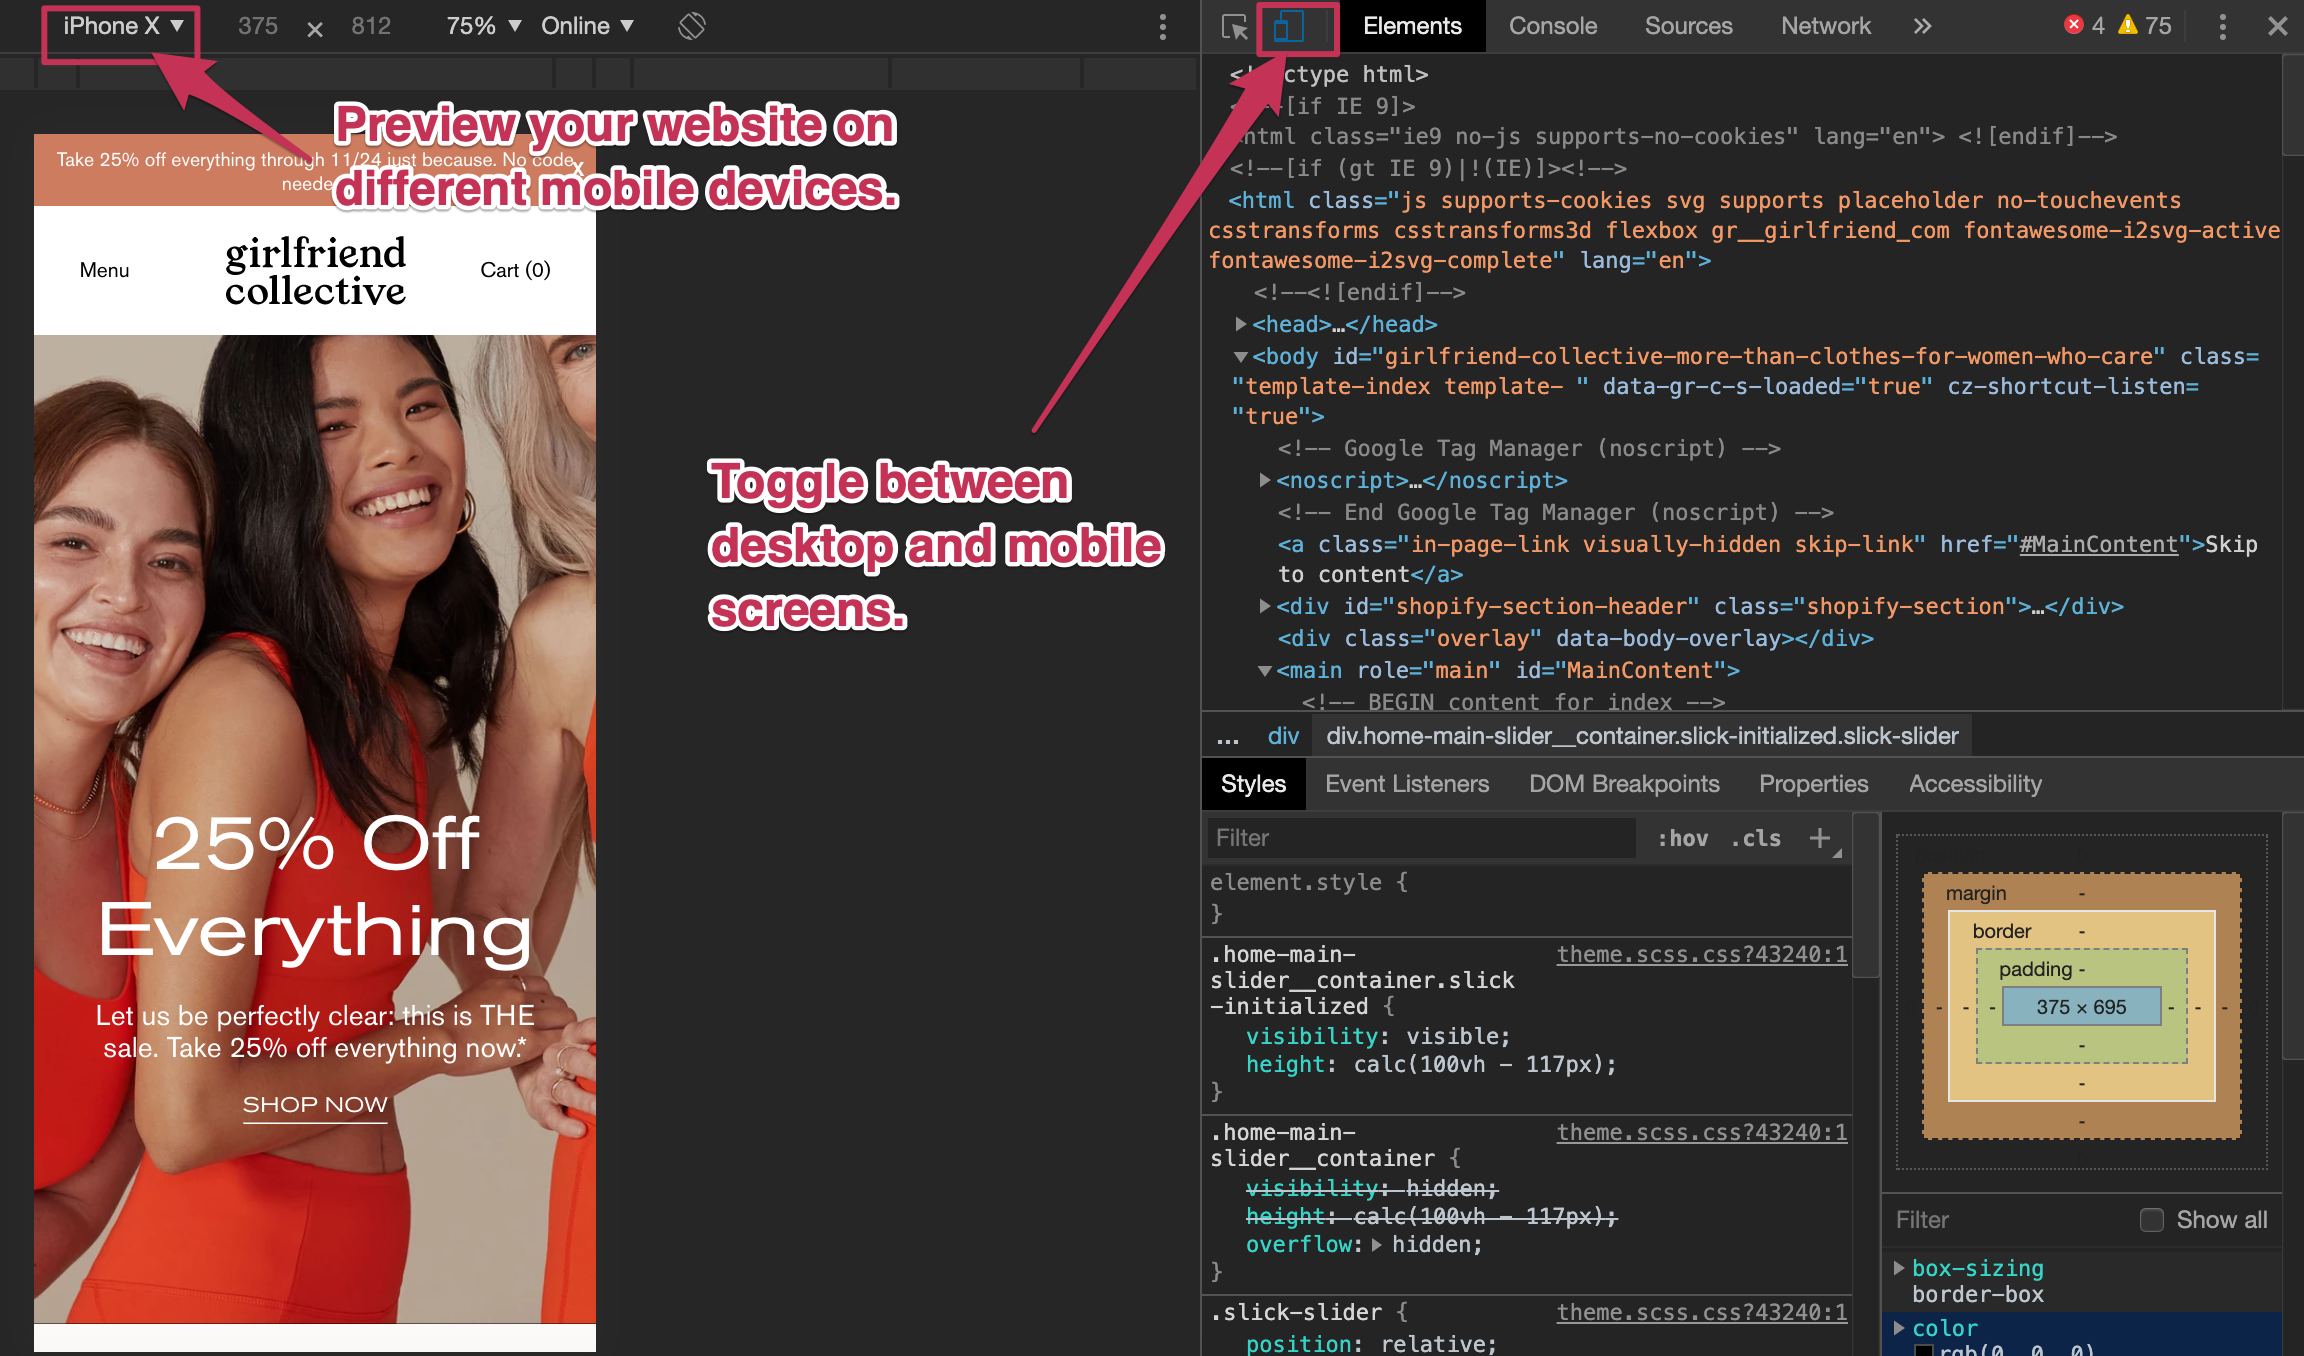
Task: Click the Show all checkbox in Computed styles
Action: pos(2152,1219)
